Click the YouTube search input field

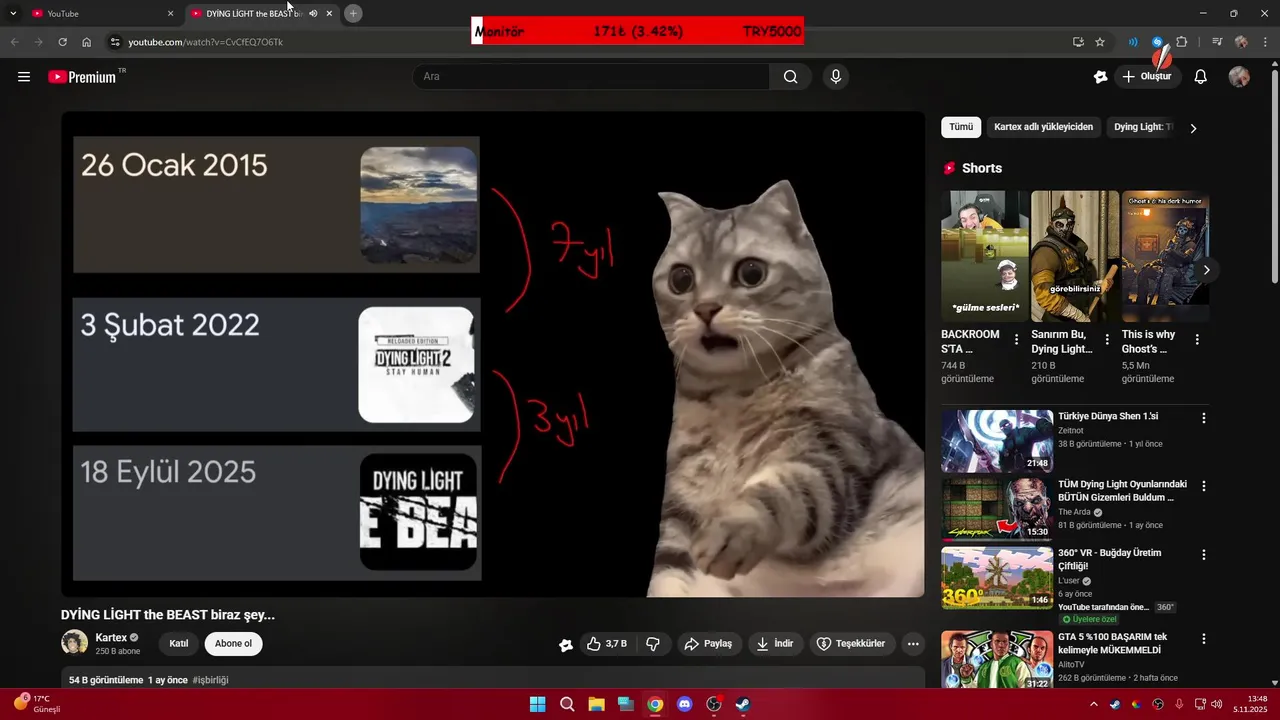(x=590, y=77)
